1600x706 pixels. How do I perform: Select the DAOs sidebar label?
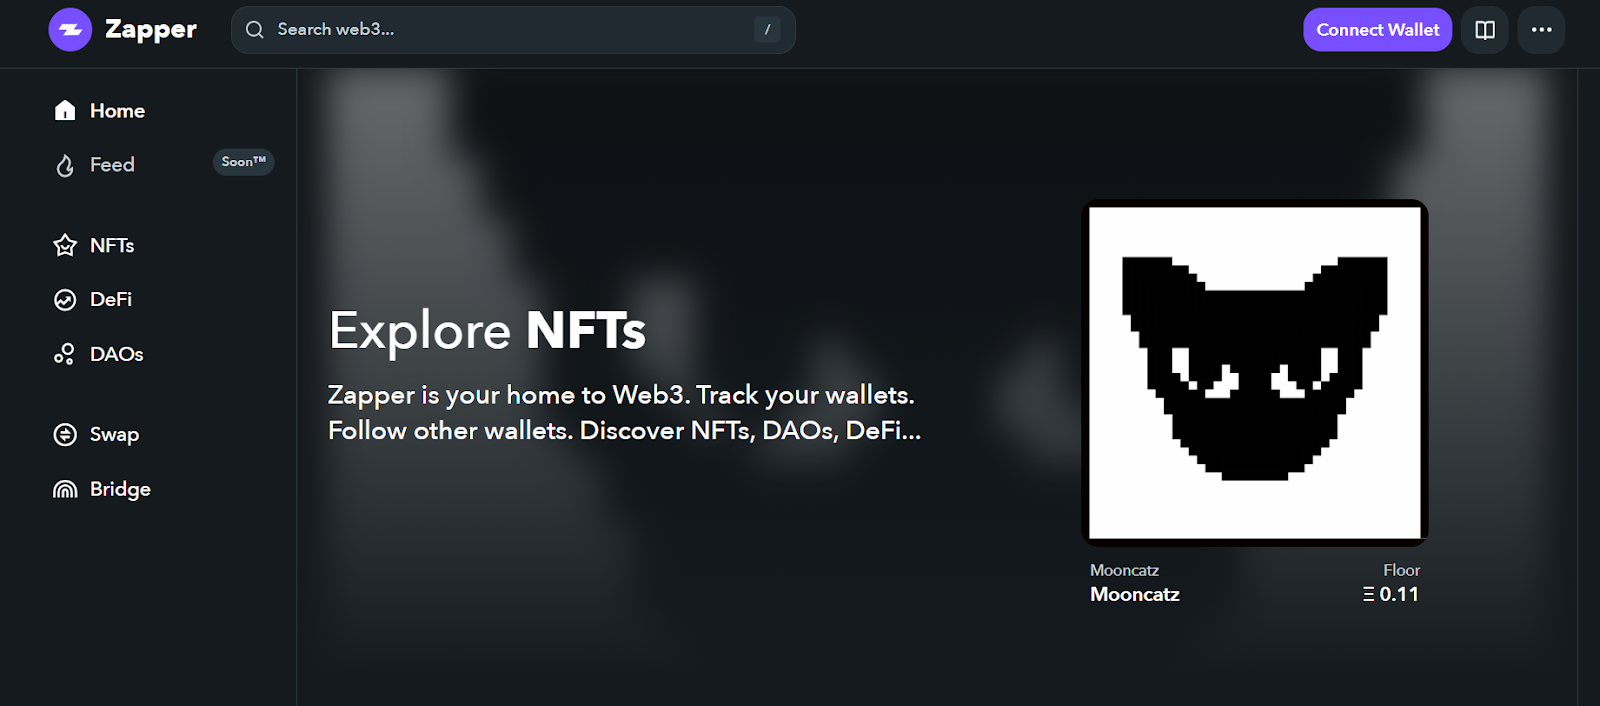116,354
